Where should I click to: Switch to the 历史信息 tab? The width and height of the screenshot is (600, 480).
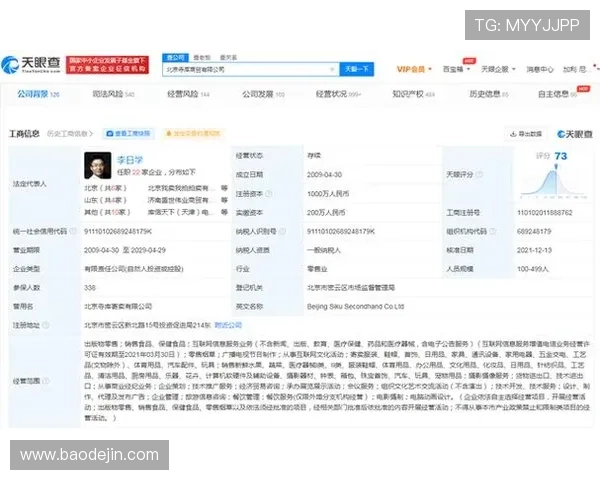pos(489,94)
